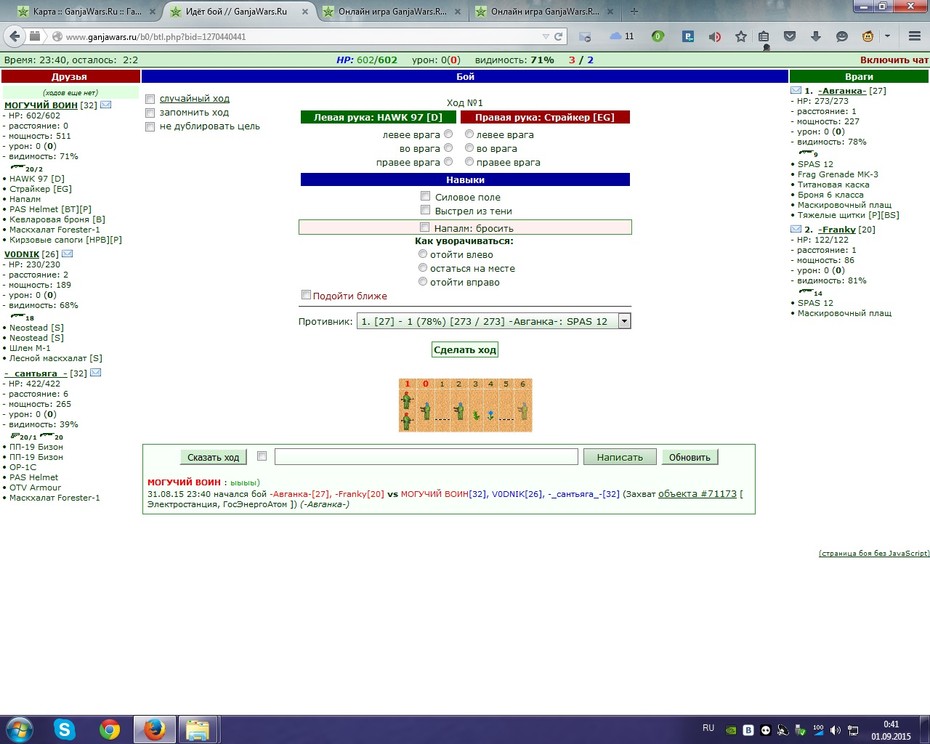Screen dimensions: 930x744
Task: Switch to the third tab 'Онлайн игра GanjaWars'
Action: (391, 11)
